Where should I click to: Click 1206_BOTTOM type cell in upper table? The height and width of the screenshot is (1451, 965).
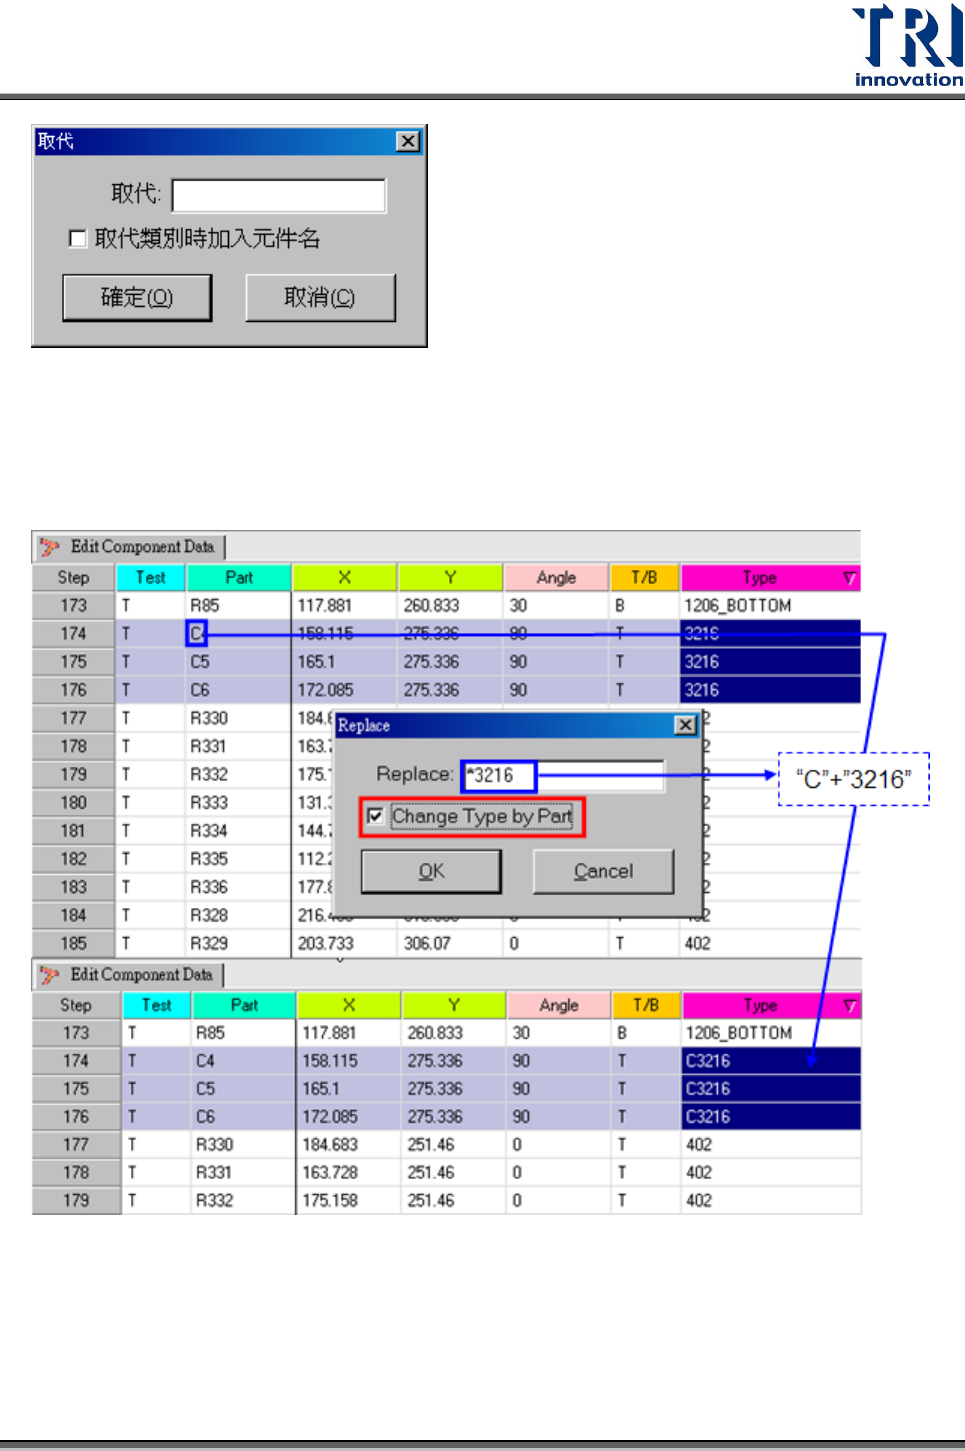click(770, 606)
